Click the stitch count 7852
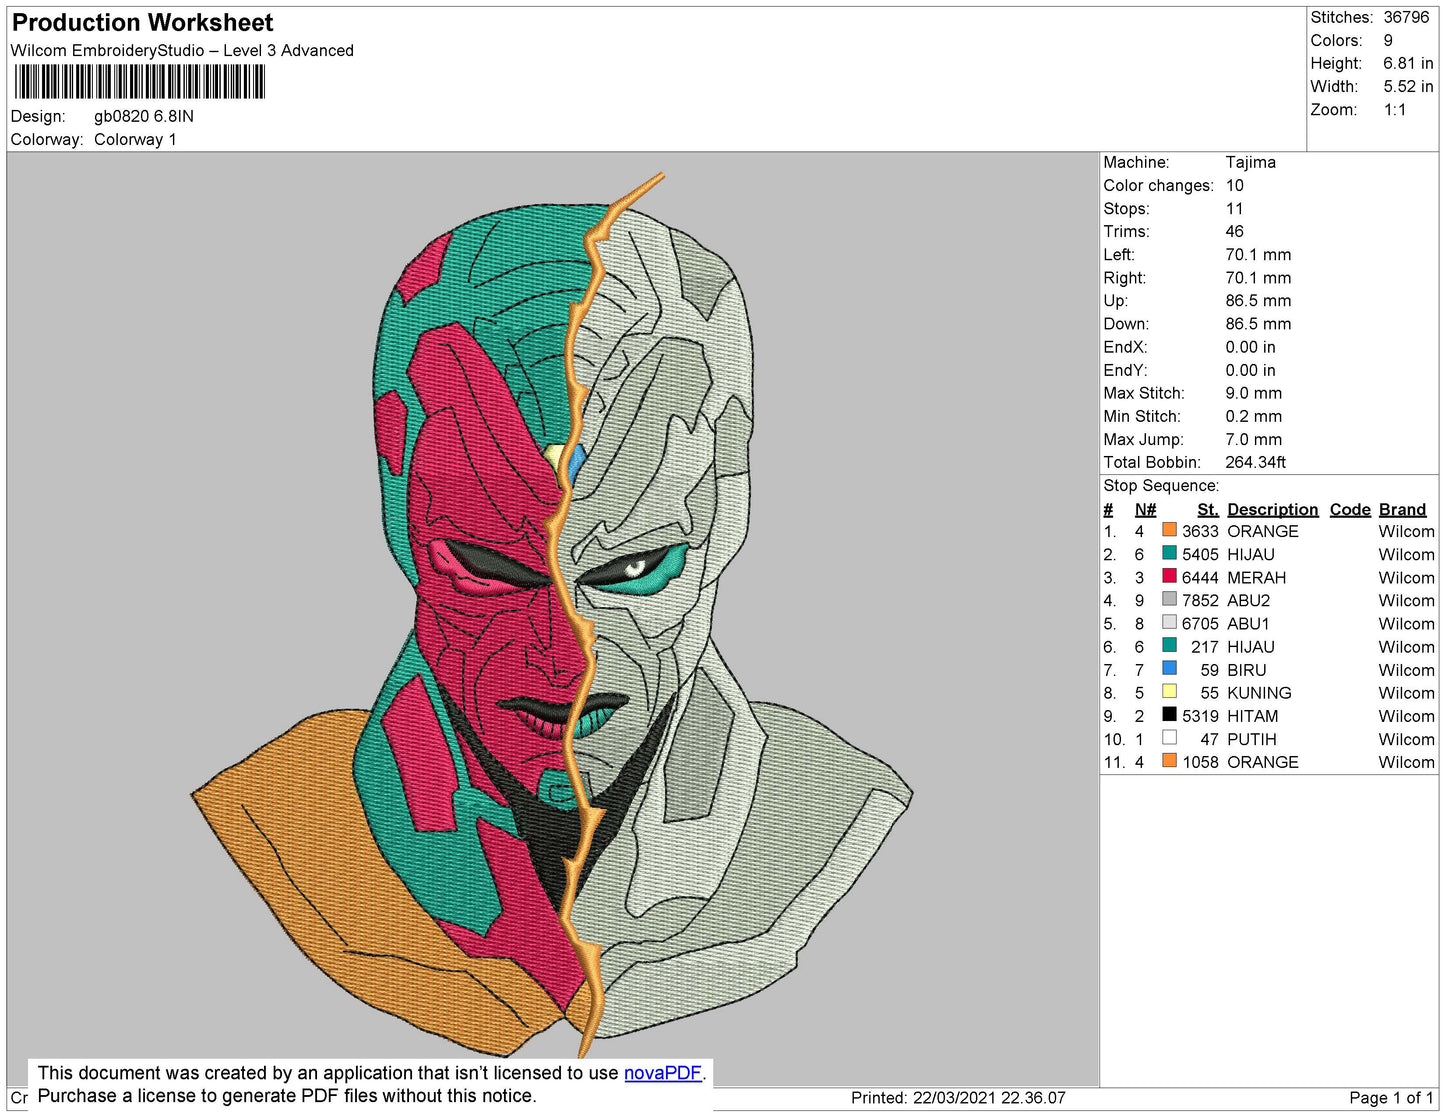1445x1117 pixels. tap(1200, 600)
